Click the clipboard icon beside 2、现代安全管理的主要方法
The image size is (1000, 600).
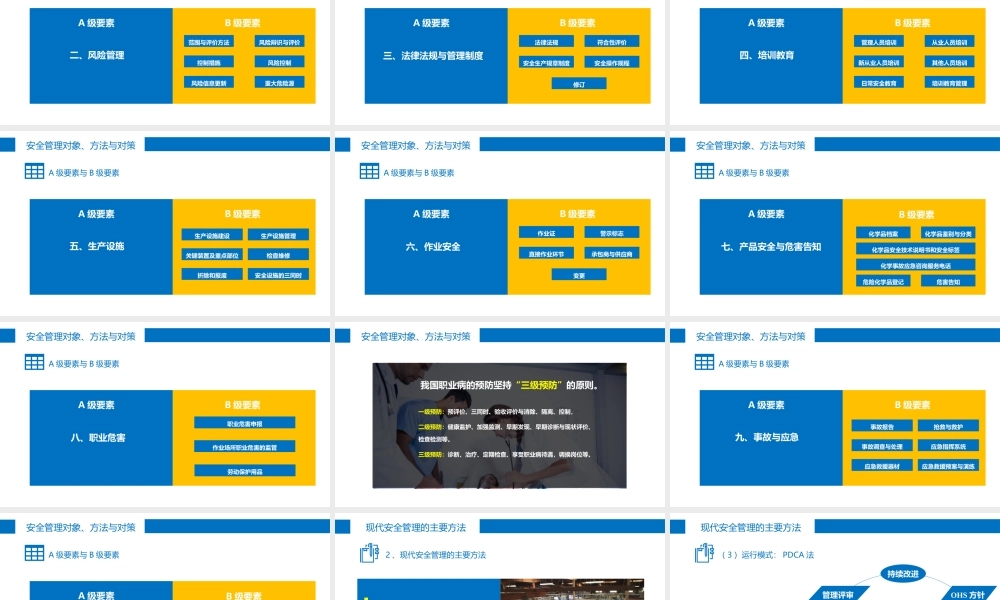(369, 553)
